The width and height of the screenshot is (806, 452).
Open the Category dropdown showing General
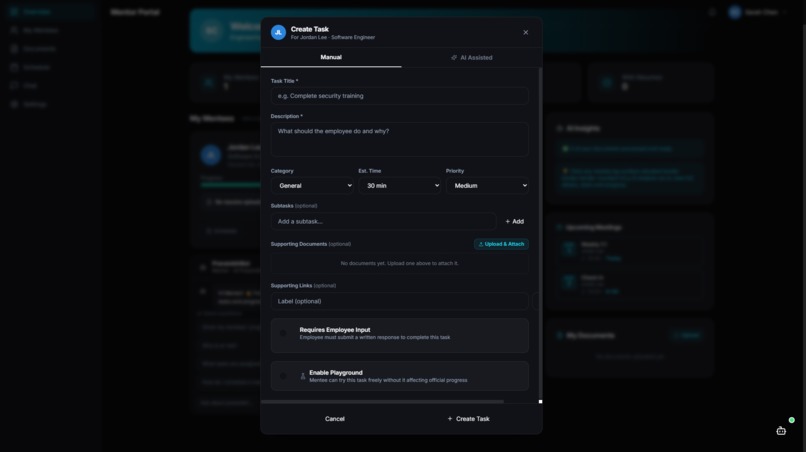coord(312,186)
